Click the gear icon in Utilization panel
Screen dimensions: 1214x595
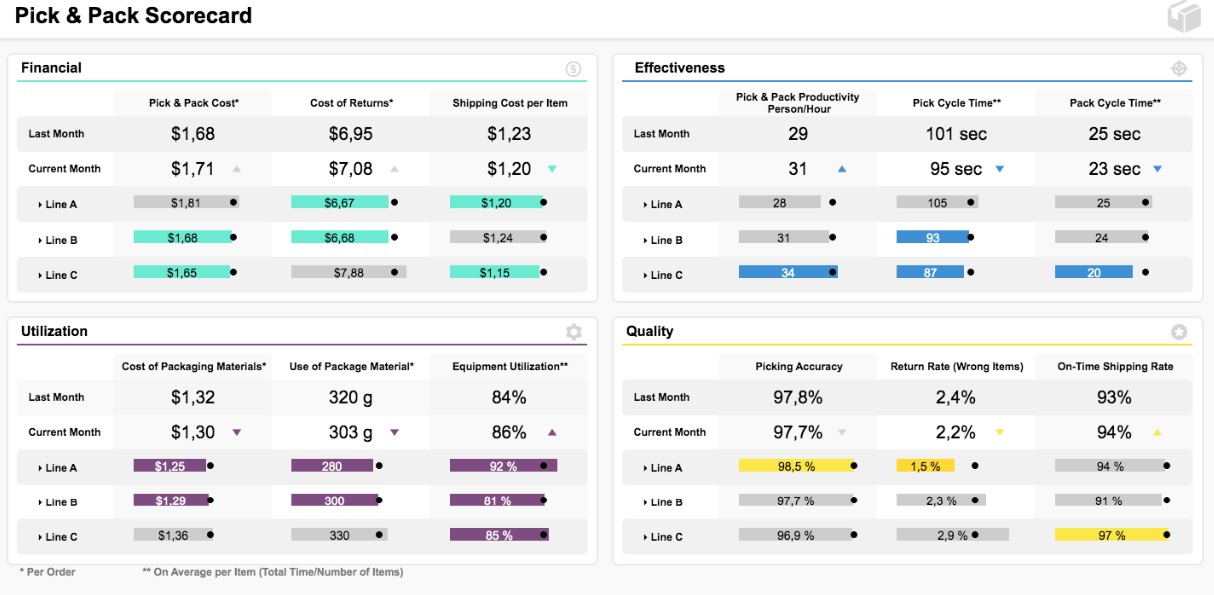click(573, 332)
